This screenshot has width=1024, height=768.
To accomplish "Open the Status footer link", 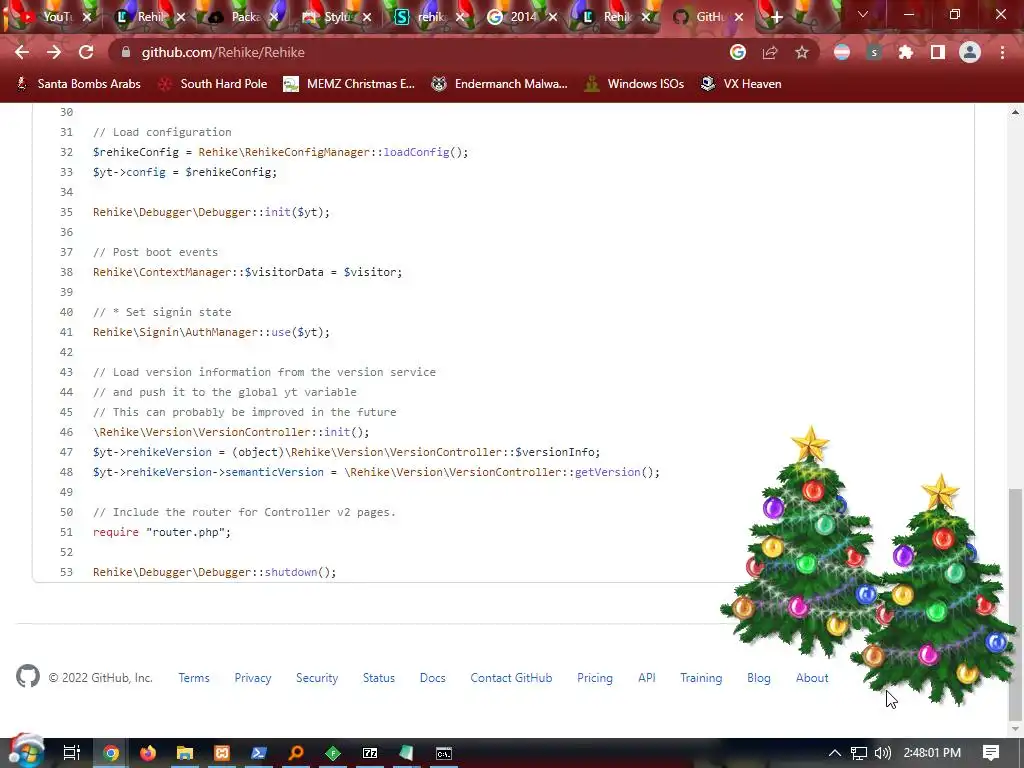I will point(379,678).
